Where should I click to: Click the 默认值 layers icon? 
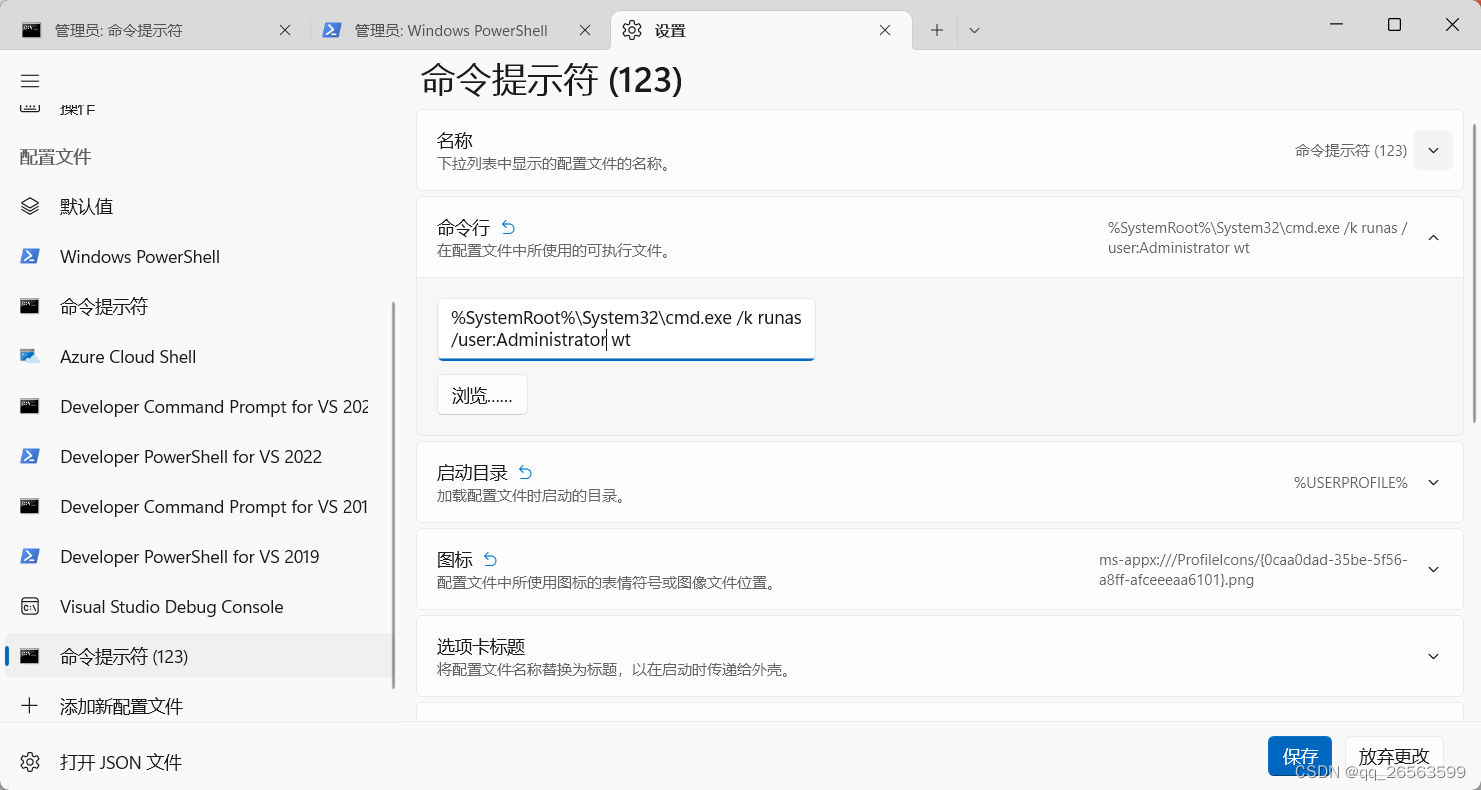[30, 206]
